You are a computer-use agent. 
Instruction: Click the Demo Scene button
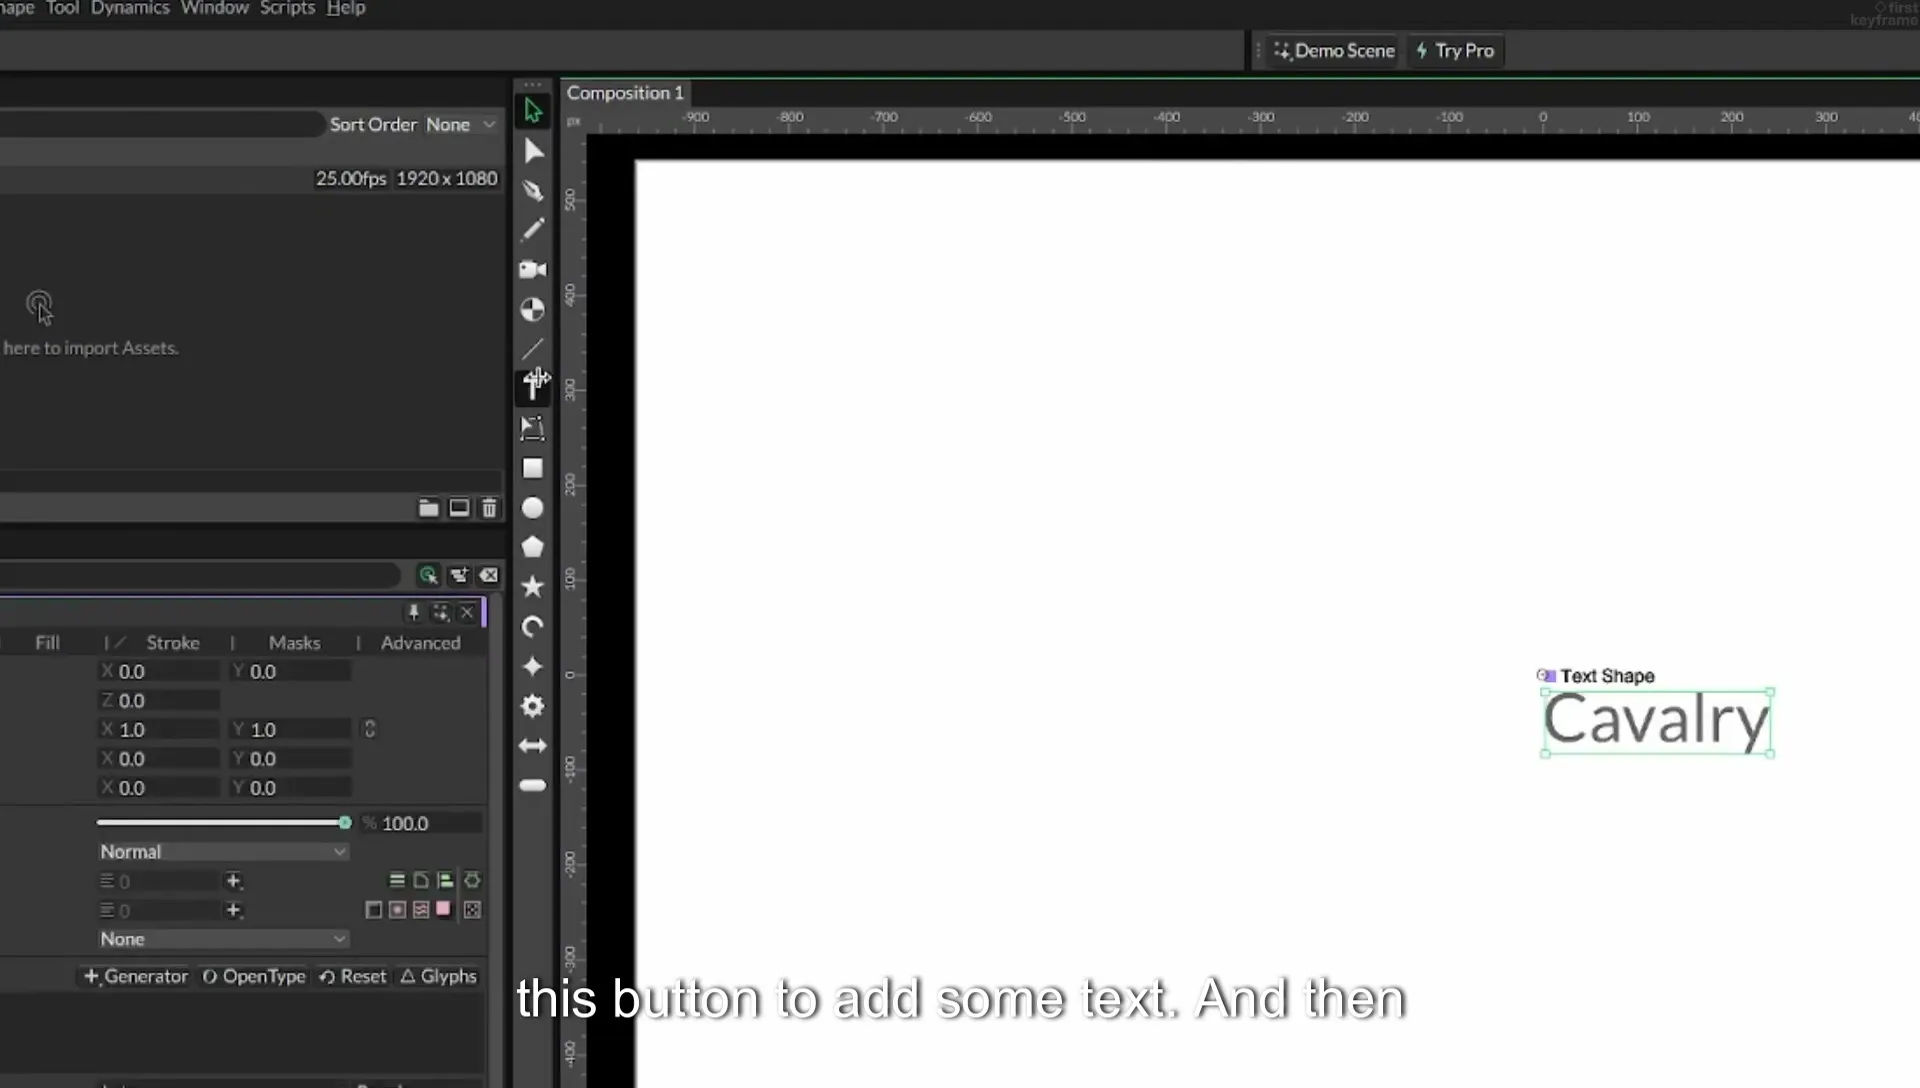coord(1334,51)
